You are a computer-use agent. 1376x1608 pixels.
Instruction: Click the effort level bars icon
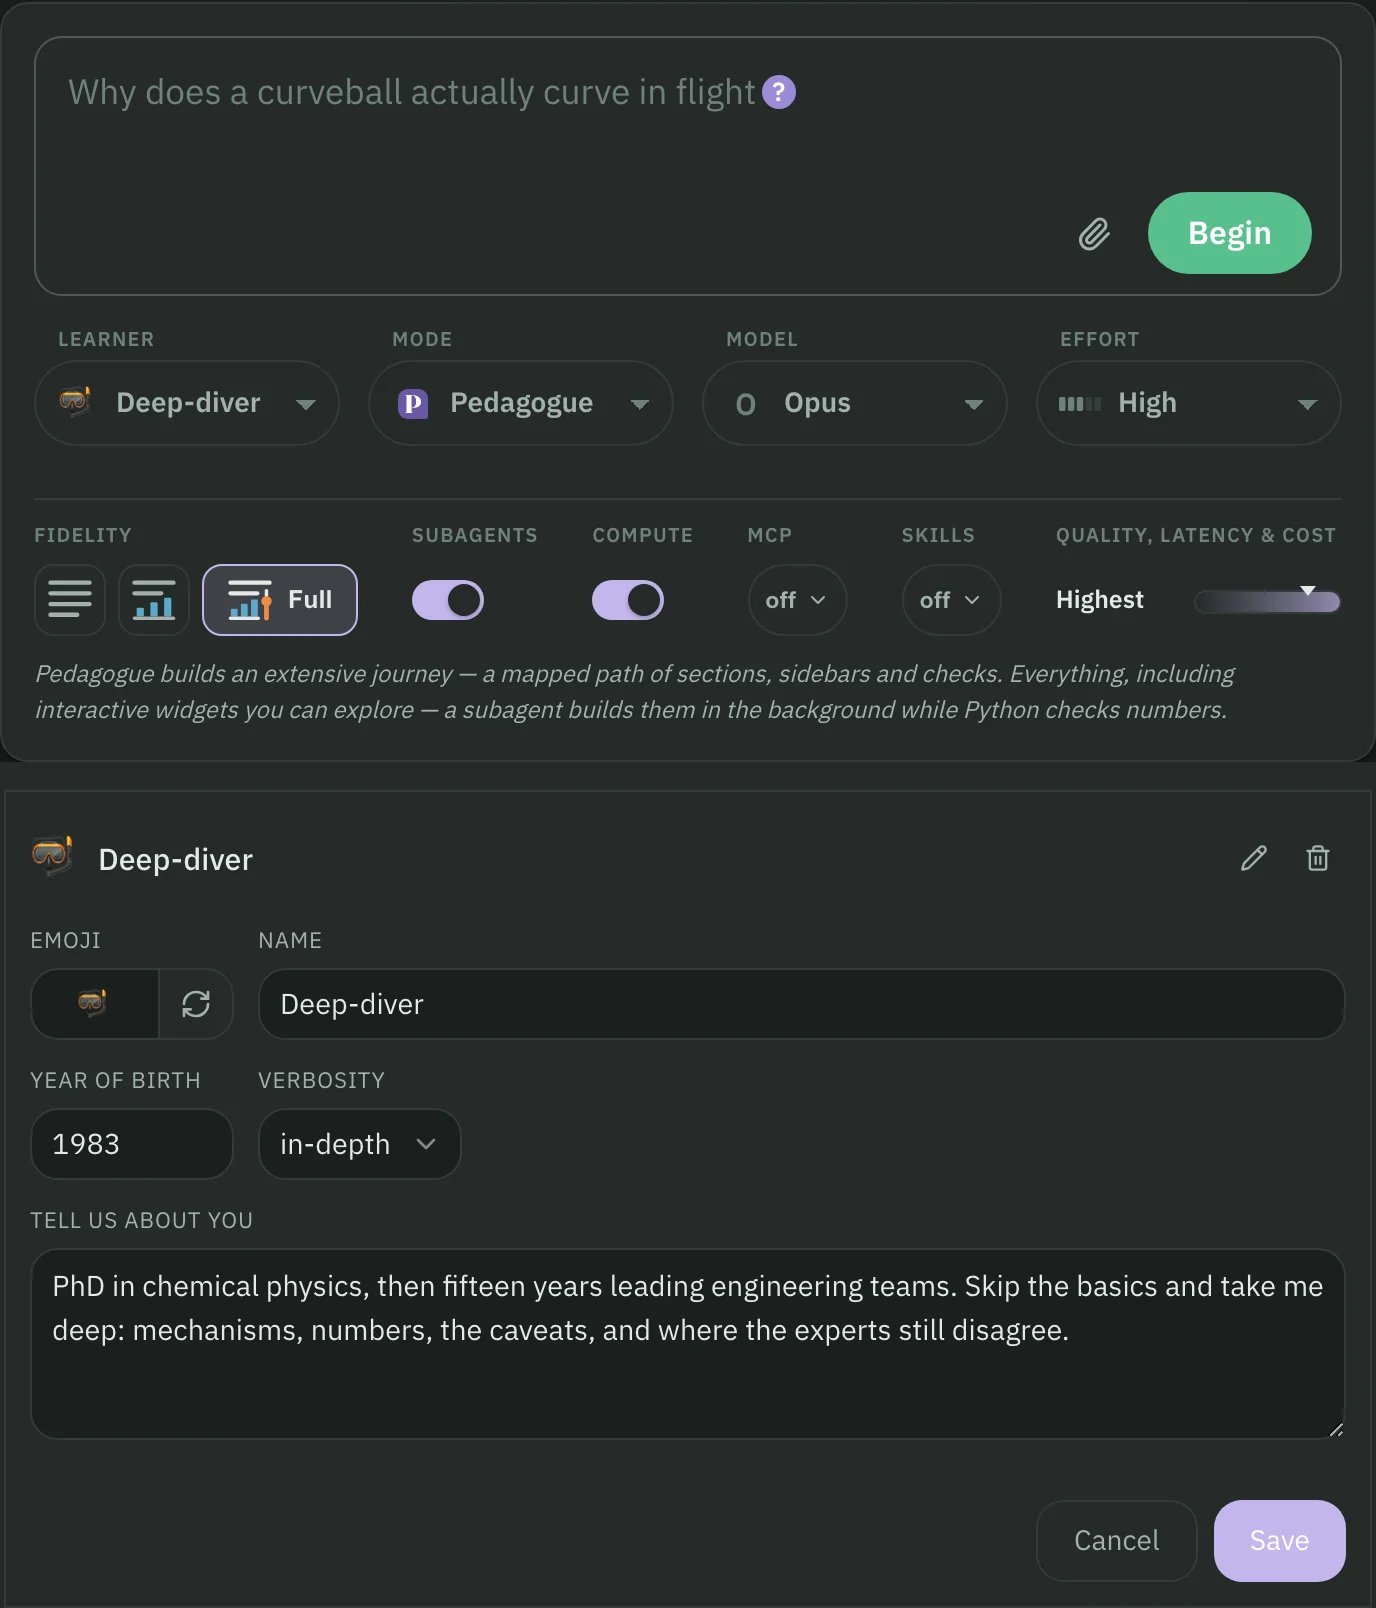coord(1080,404)
